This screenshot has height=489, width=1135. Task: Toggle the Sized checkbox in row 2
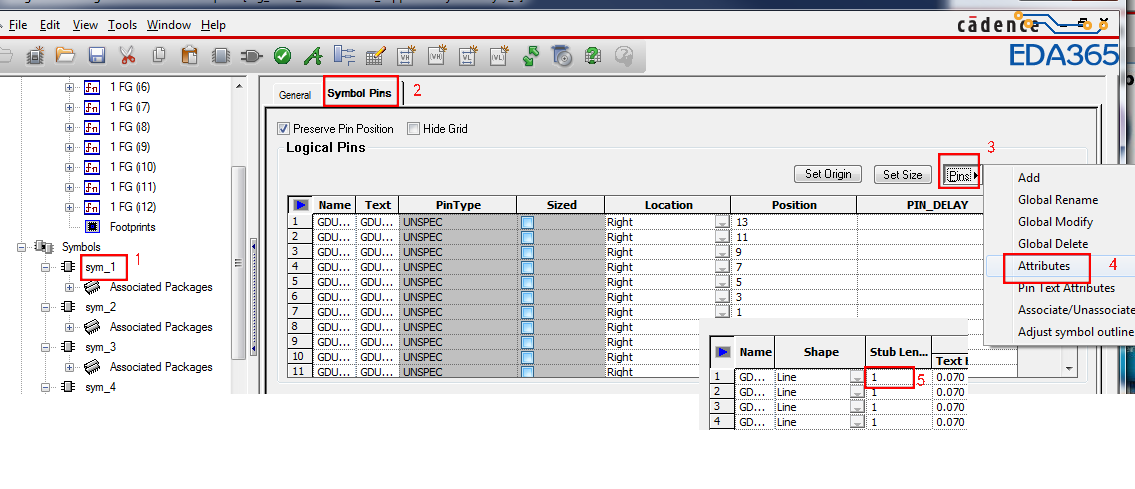[x=527, y=237]
